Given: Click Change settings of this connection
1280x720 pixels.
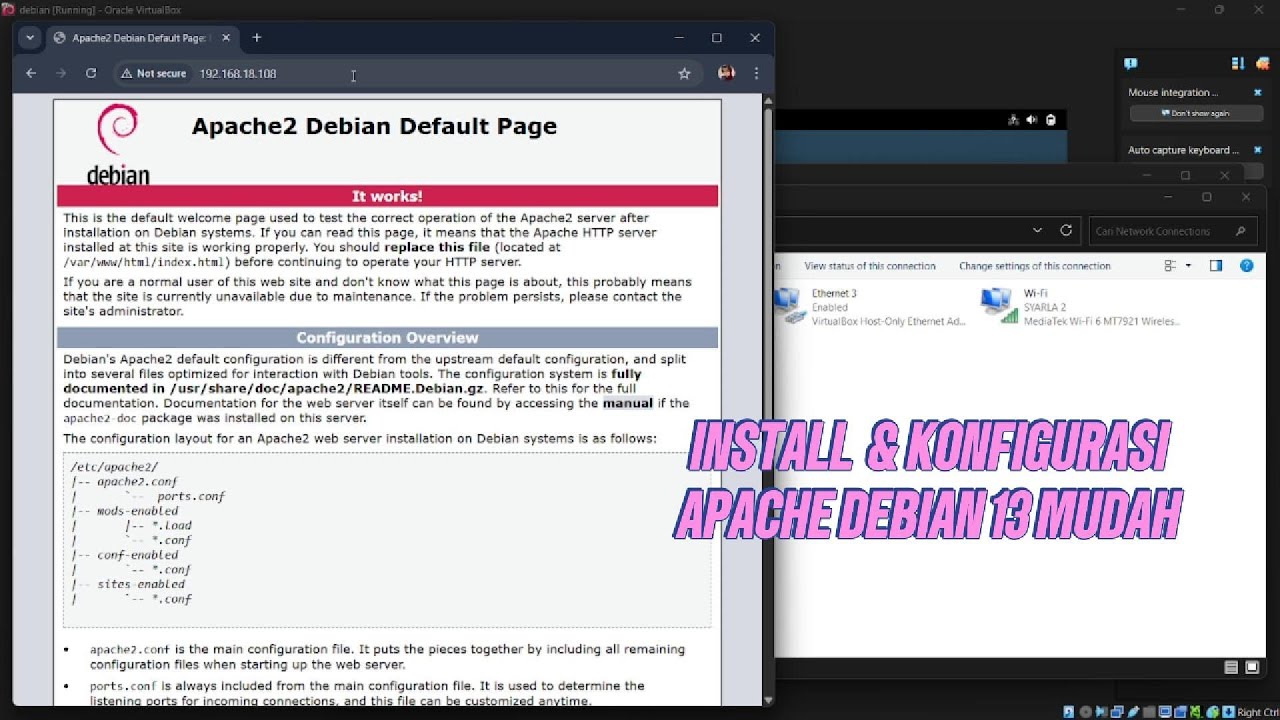Looking at the screenshot, I should [1035, 266].
